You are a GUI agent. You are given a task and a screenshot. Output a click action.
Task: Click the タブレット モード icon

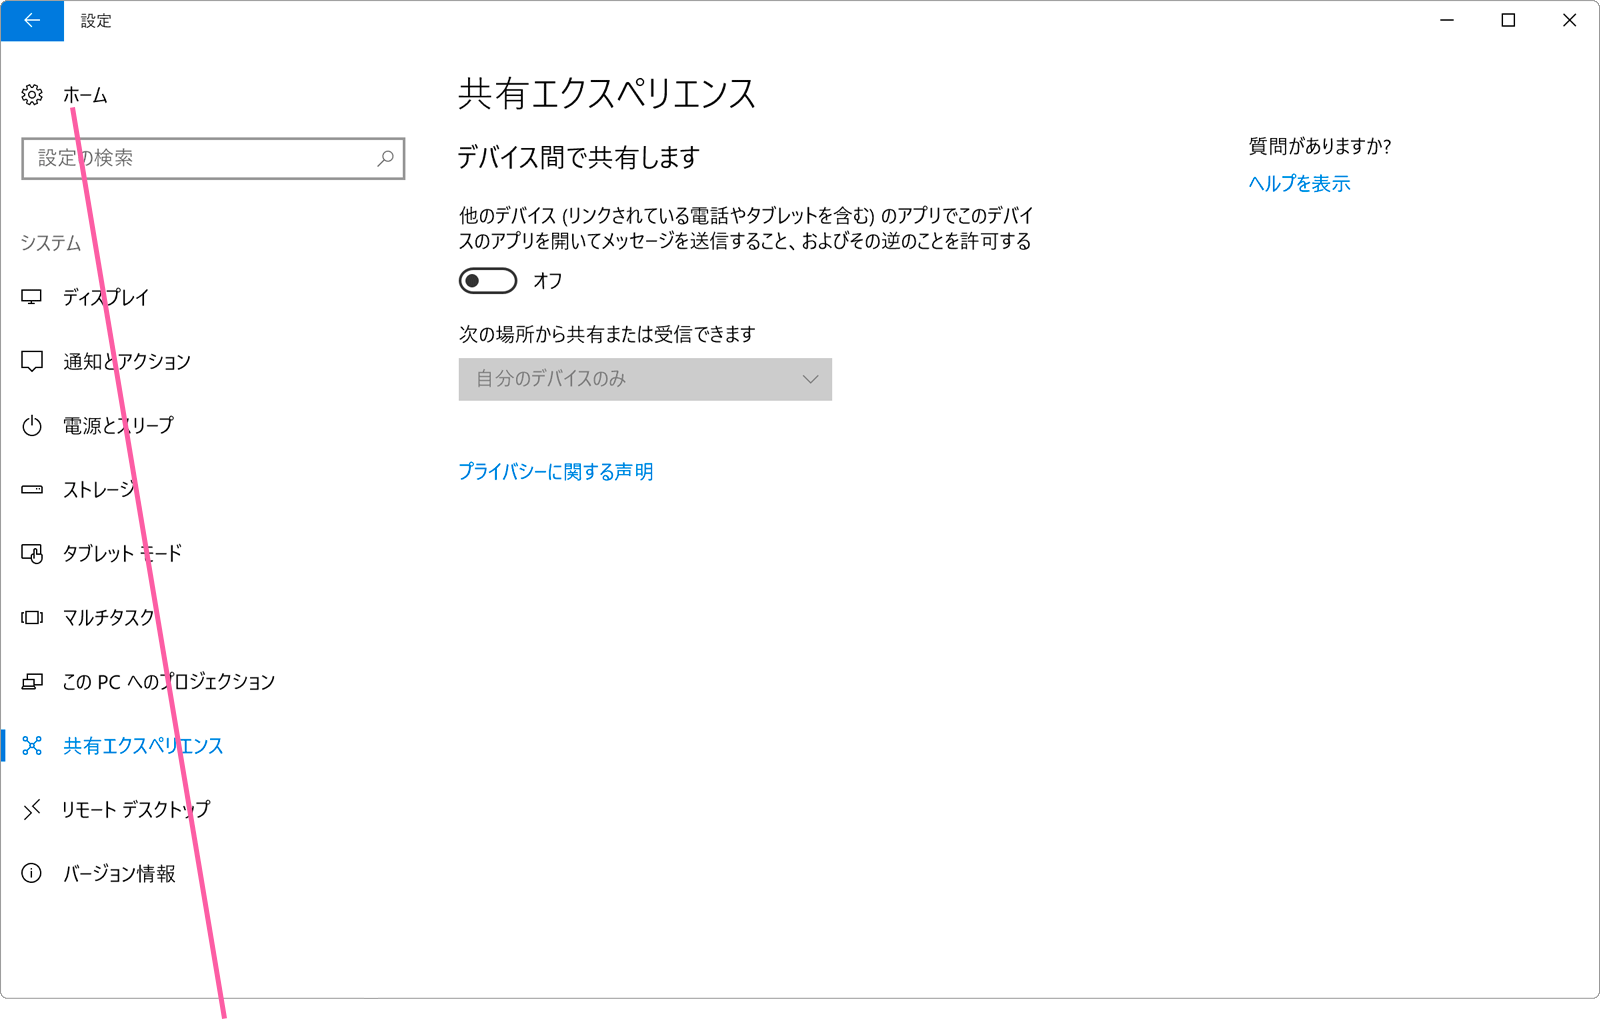click(32, 554)
